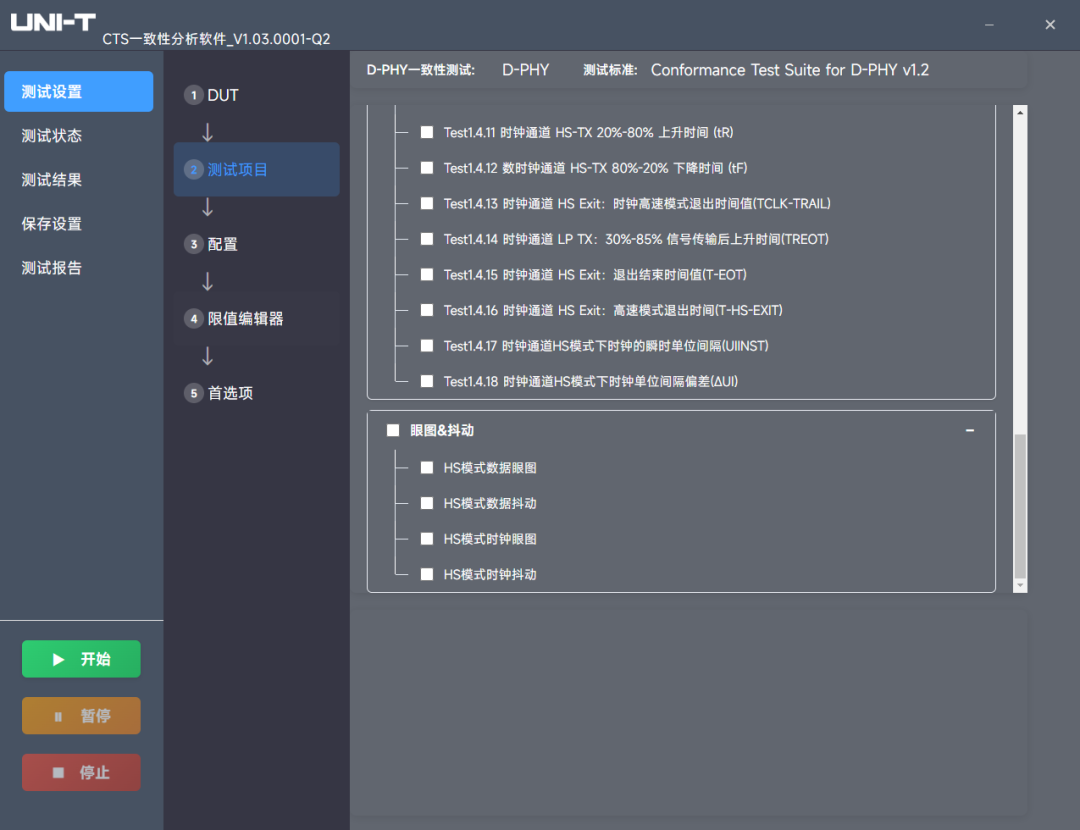Go to the DUT step
Screen dimensions: 1080x830
pyautogui.click(x=256, y=95)
